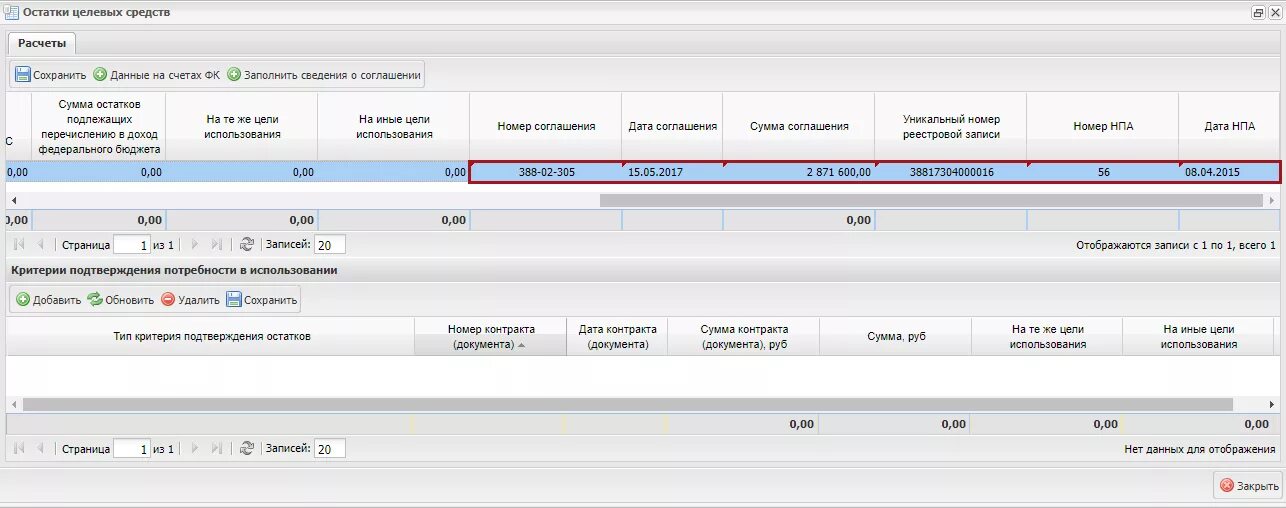Click Уникальный номер реестровой записи header
Image resolution: width=1286 pixels, height=508 pixels.
pyautogui.click(x=951, y=126)
